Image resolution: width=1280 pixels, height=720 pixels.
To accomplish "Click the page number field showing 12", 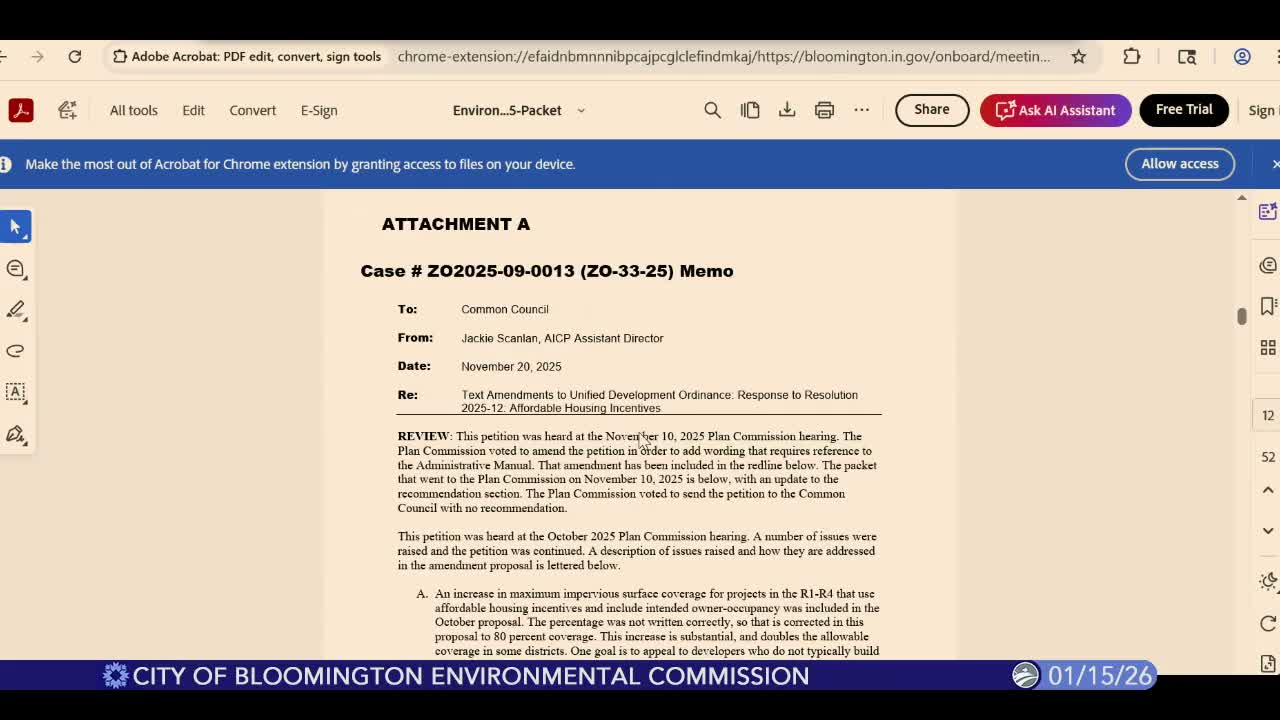I will click(x=1267, y=415).
